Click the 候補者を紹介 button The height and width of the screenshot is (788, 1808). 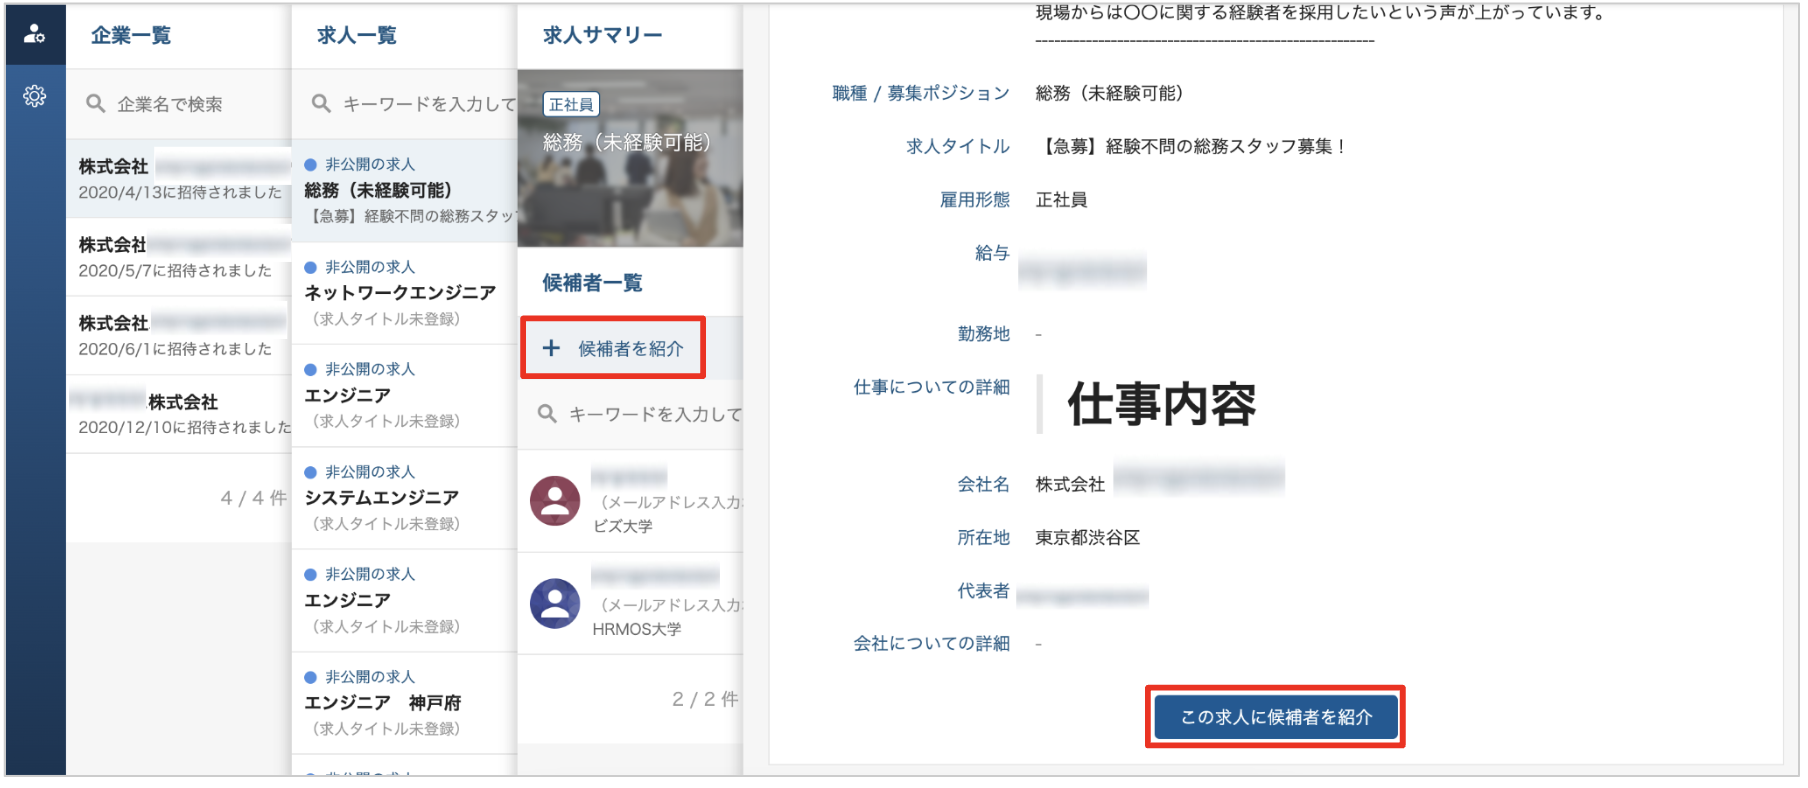[613, 348]
